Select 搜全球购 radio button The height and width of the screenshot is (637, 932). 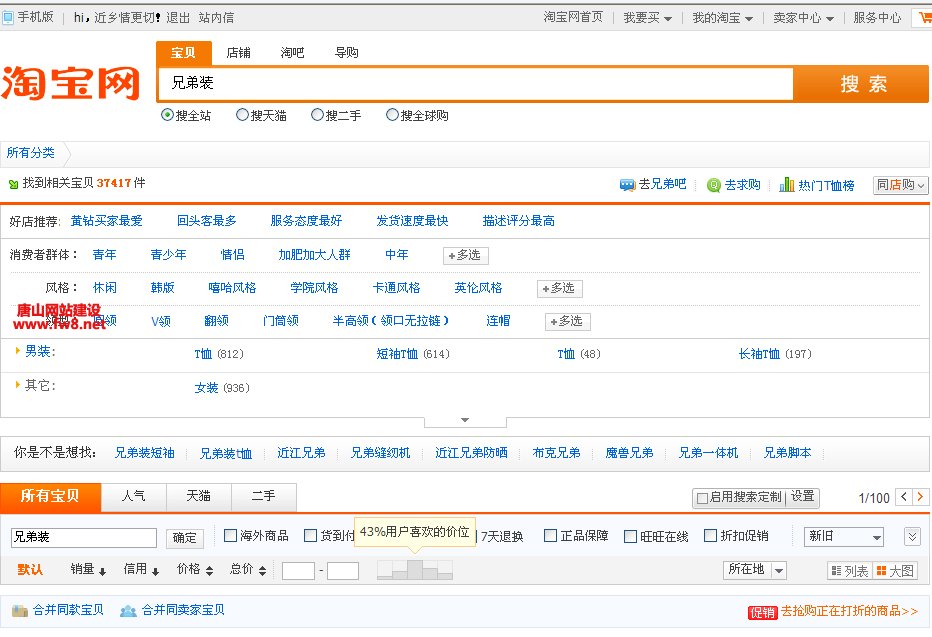click(392, 115)
